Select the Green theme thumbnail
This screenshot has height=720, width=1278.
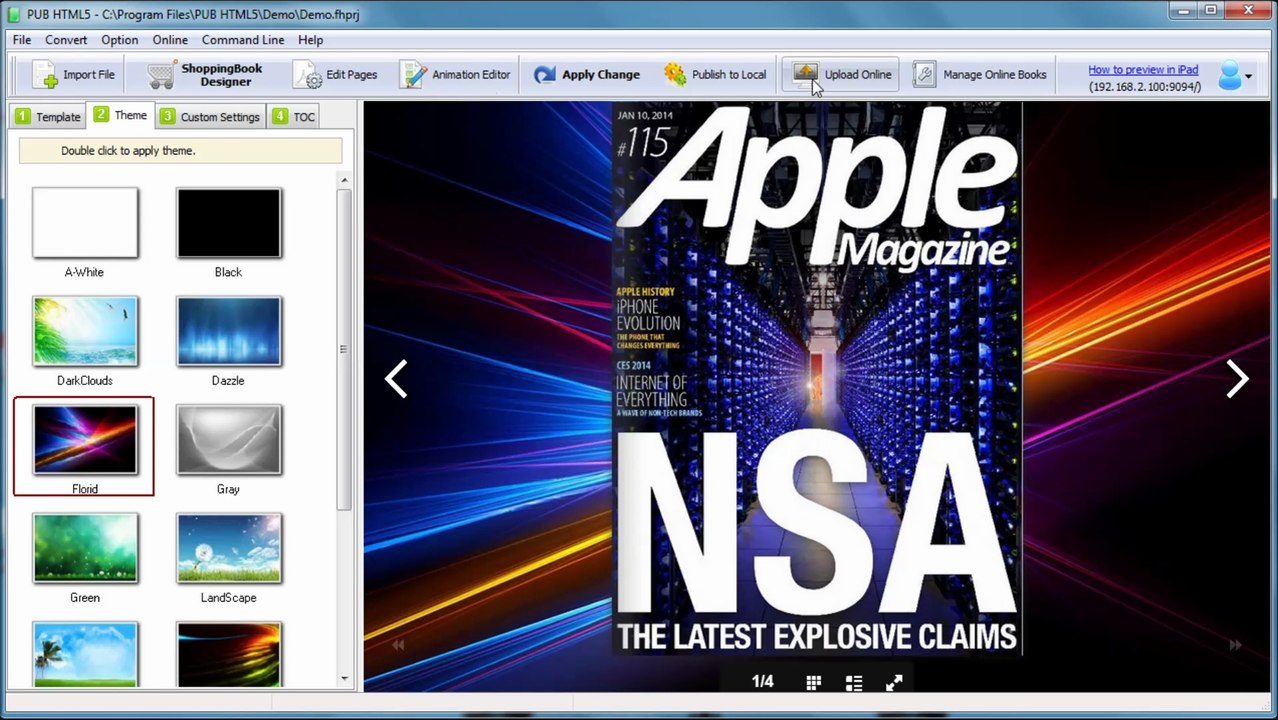(x=85, y=548)
